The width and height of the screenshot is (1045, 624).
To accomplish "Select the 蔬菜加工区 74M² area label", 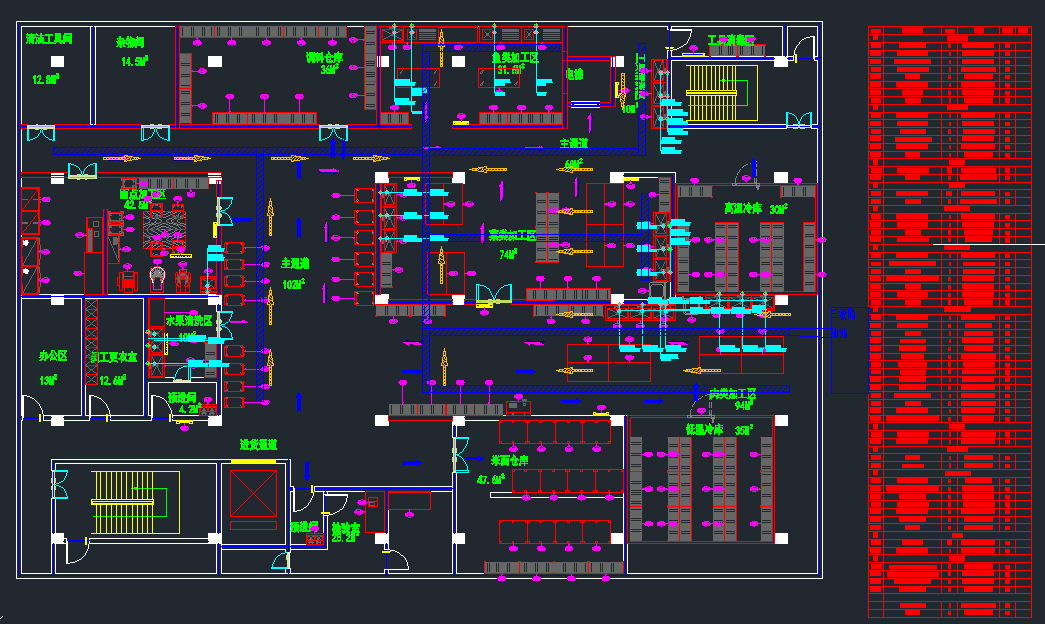I will click(510, 244).
